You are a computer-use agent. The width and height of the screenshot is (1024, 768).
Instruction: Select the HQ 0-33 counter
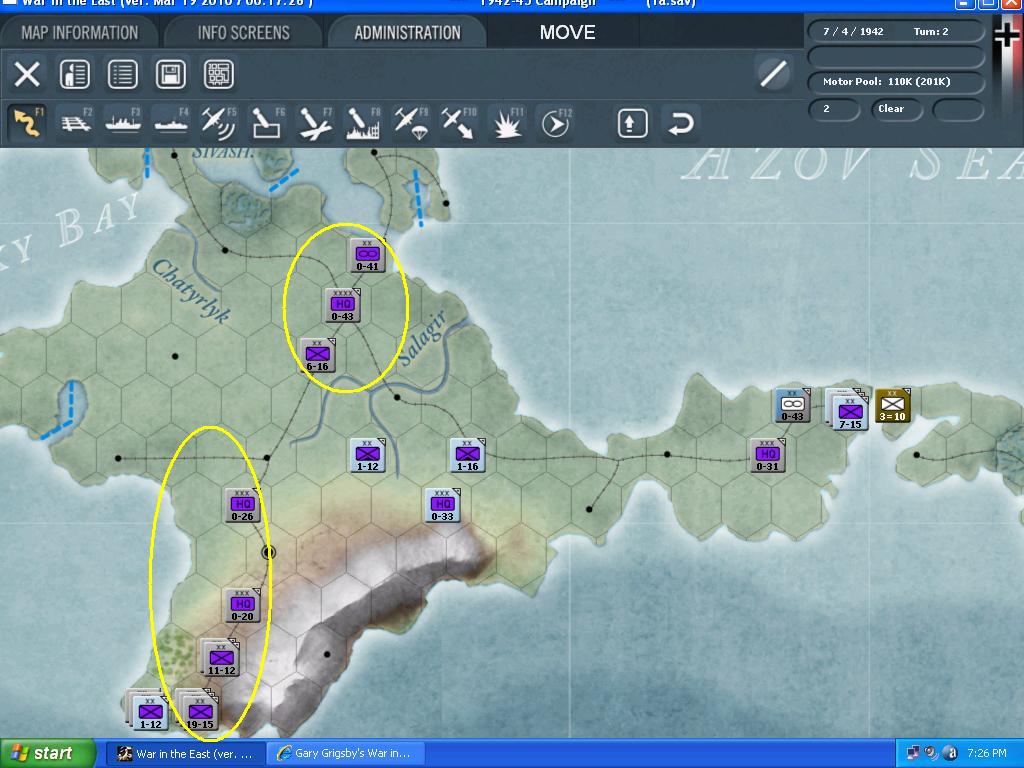click(x=443, y=505)
